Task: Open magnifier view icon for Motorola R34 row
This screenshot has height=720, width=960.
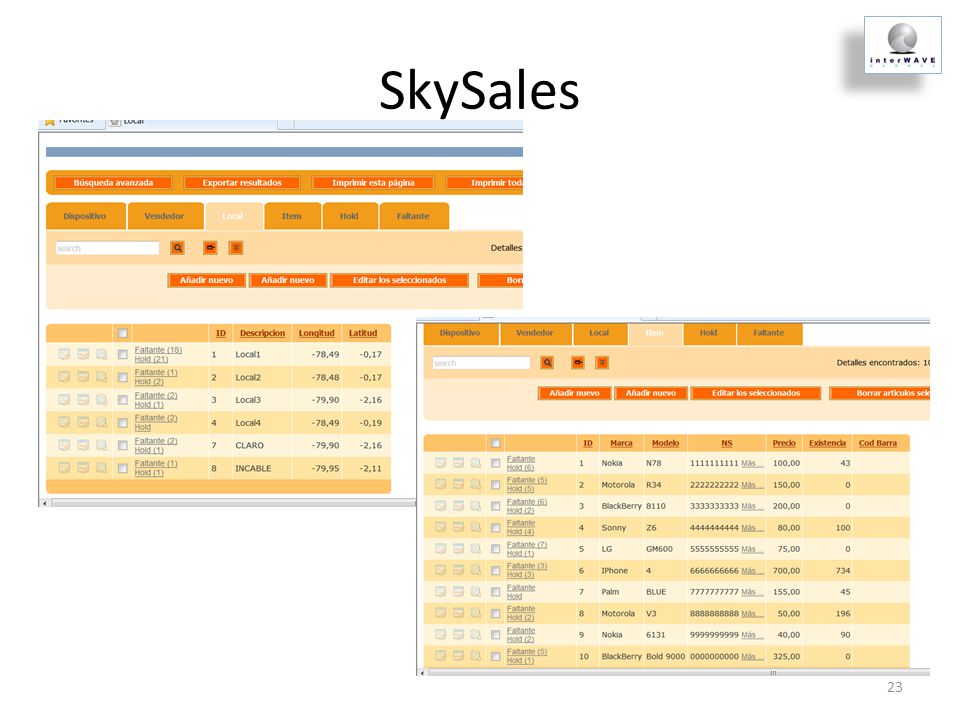Action: click(476, 484)
